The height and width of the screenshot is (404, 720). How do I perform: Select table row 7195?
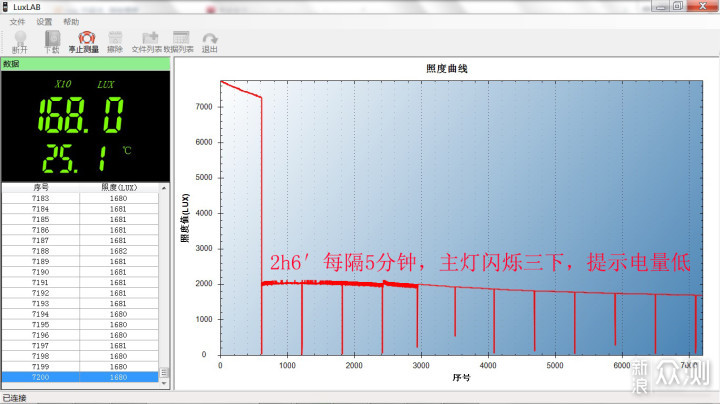[80, 325]
